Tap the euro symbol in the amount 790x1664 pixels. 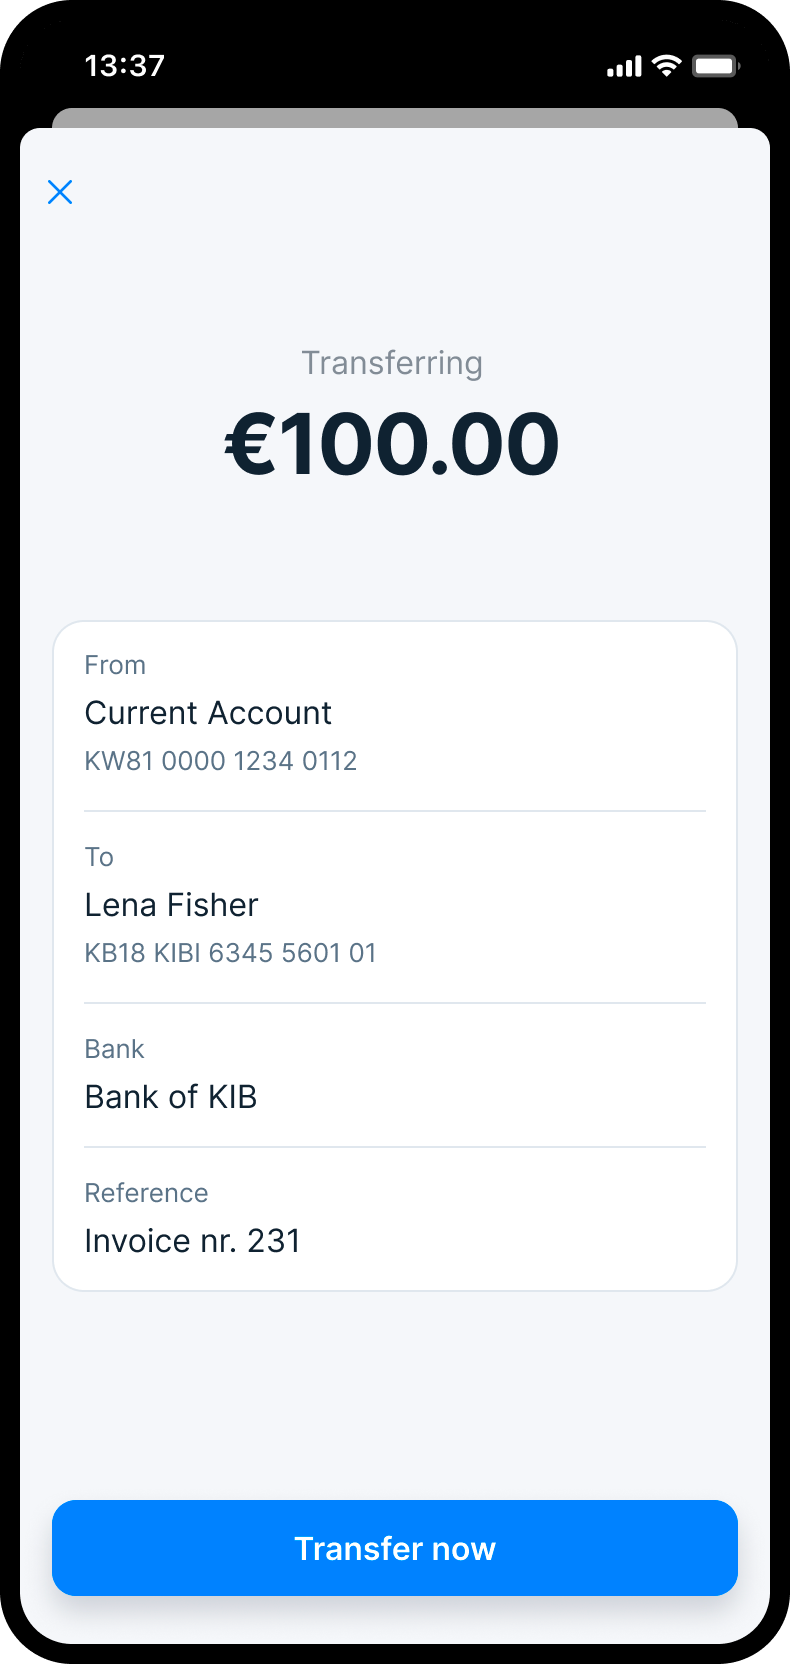250,444
